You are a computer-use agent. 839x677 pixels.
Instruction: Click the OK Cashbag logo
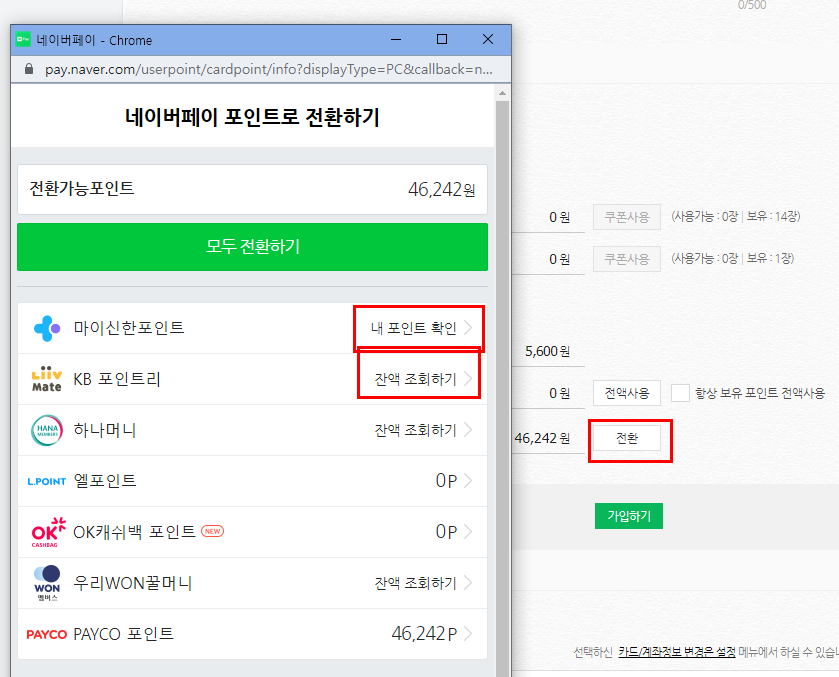(x=48, y=532)
